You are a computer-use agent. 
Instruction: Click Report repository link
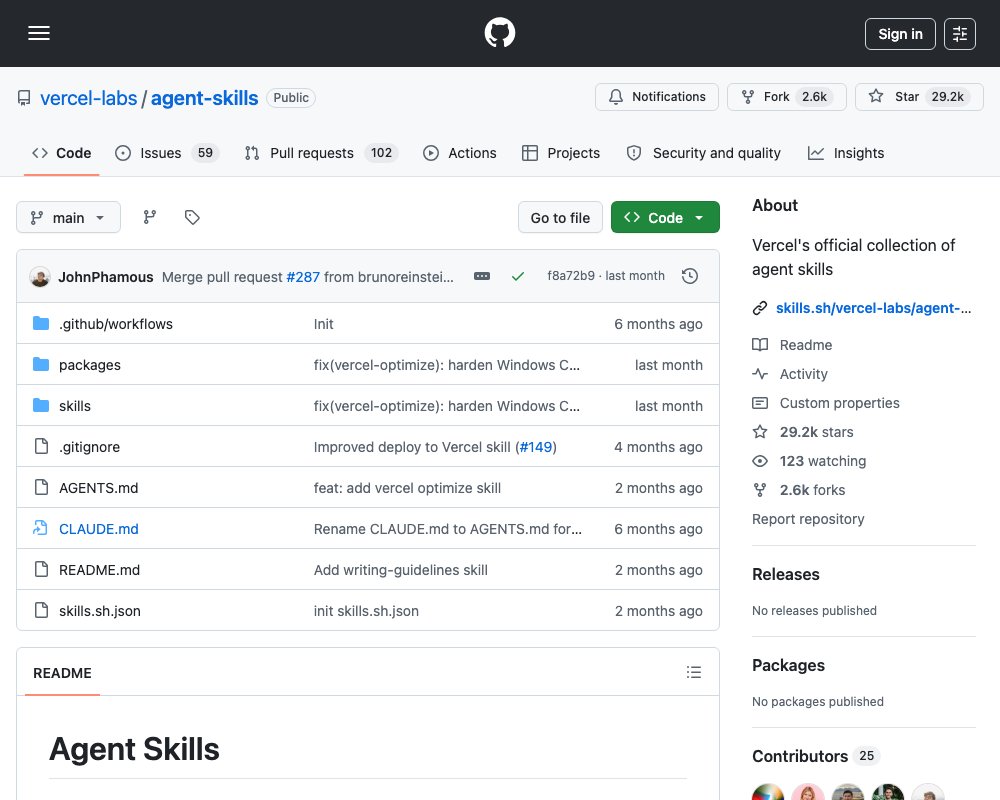tap(808, 519)
